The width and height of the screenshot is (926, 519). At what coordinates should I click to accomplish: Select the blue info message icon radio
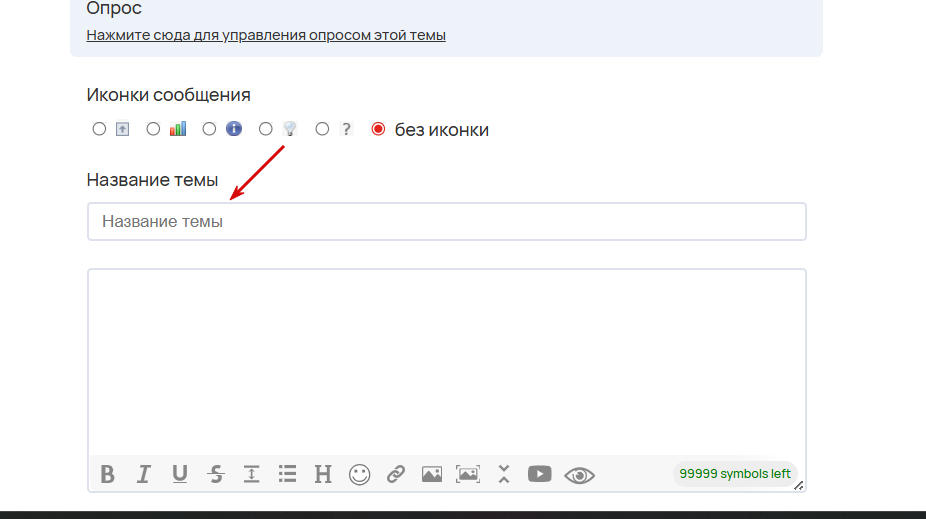[x=209, y=129]
